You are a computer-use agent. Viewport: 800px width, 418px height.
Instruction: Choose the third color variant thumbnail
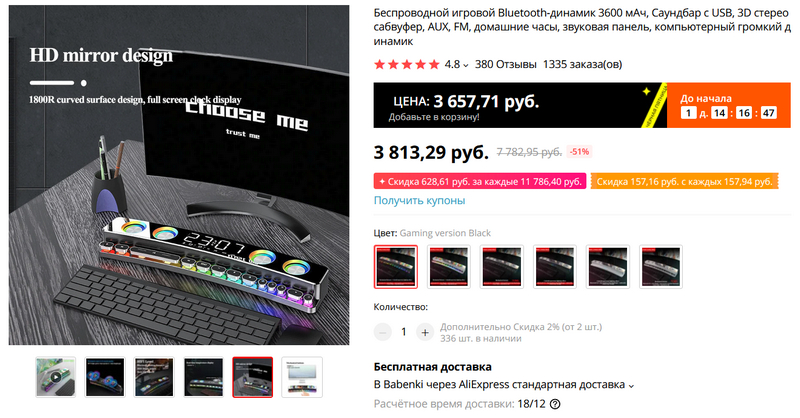[502, 266]
